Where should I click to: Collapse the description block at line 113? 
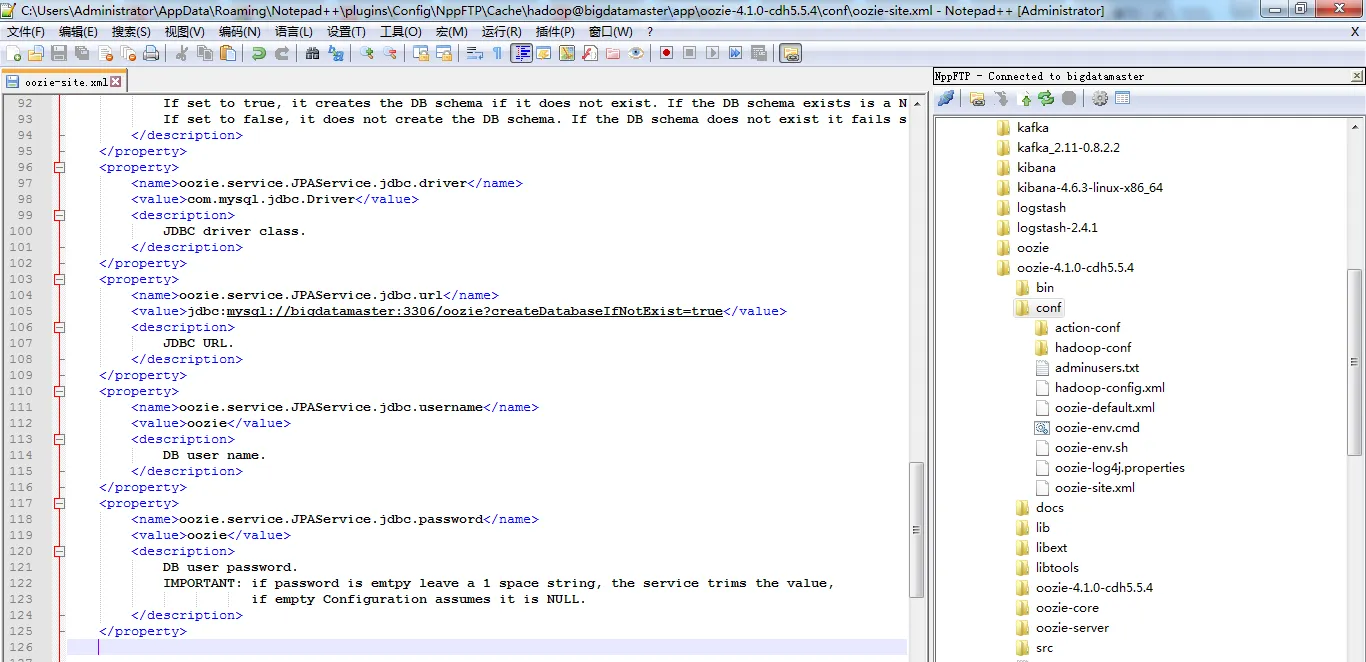pyautogui.click(x=59, y=439)
